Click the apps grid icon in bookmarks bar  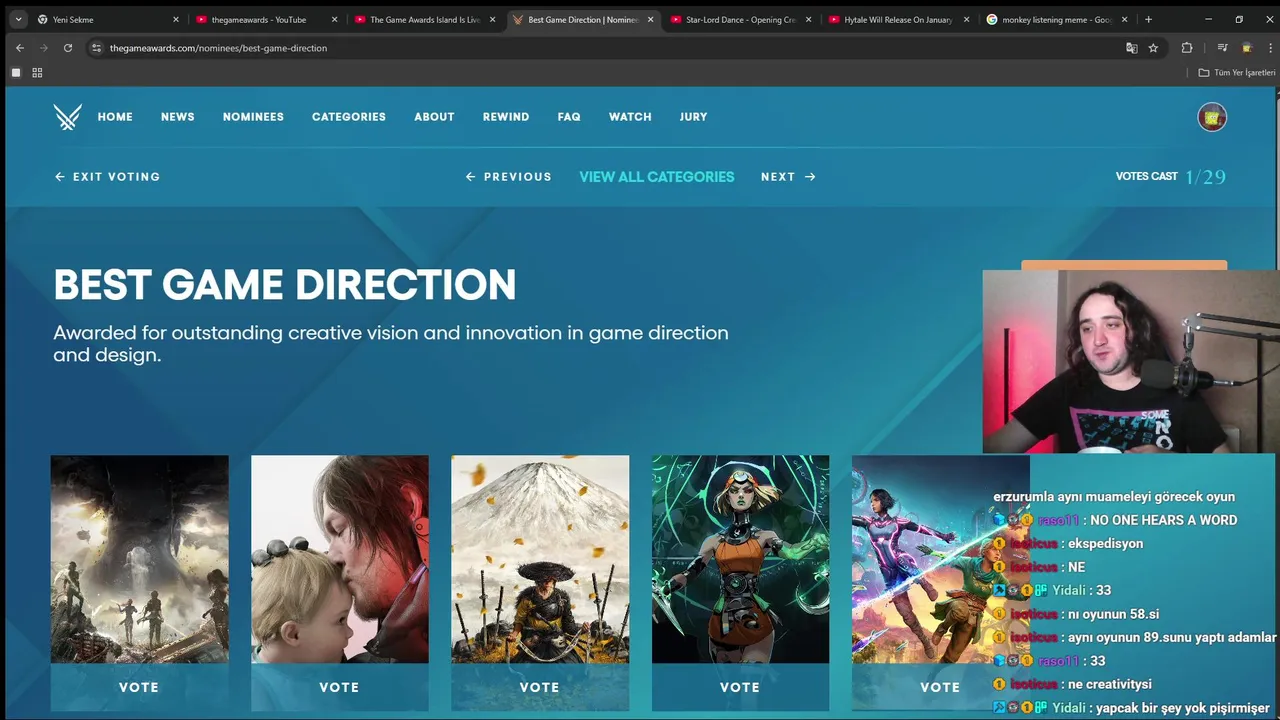point(37,73)
